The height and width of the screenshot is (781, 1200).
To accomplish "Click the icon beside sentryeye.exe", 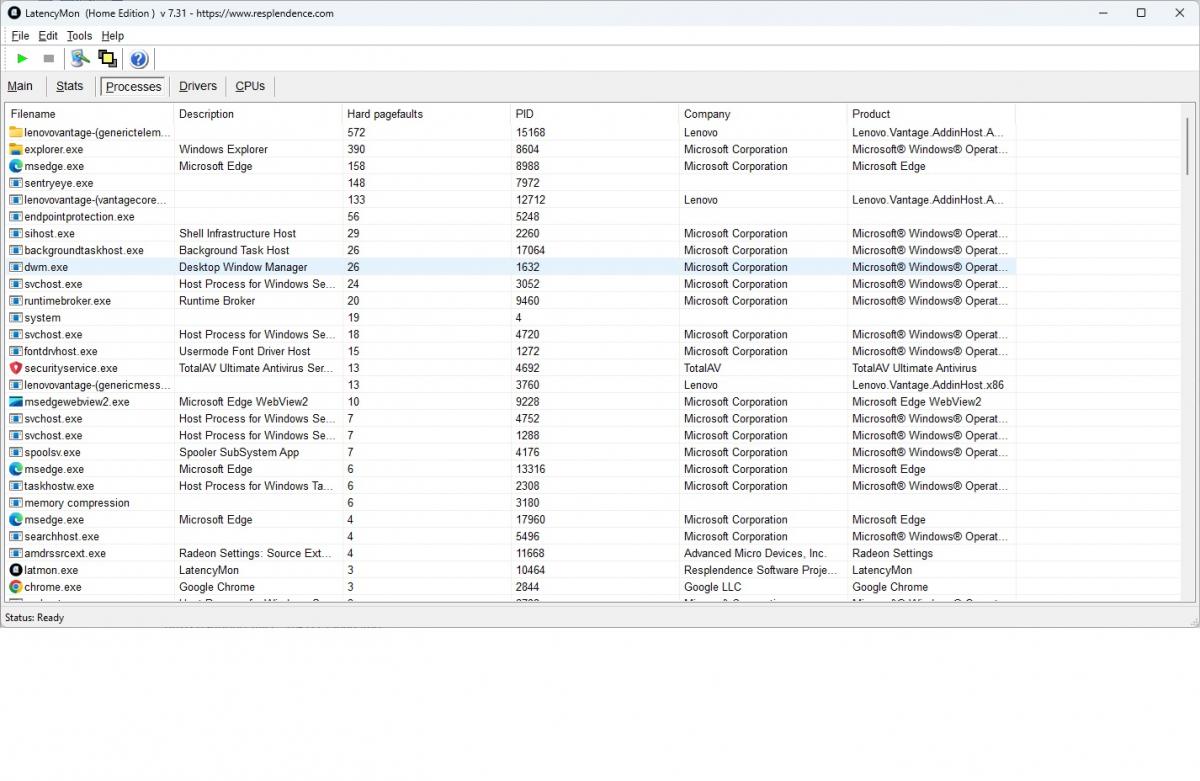I will pos(16,183).
